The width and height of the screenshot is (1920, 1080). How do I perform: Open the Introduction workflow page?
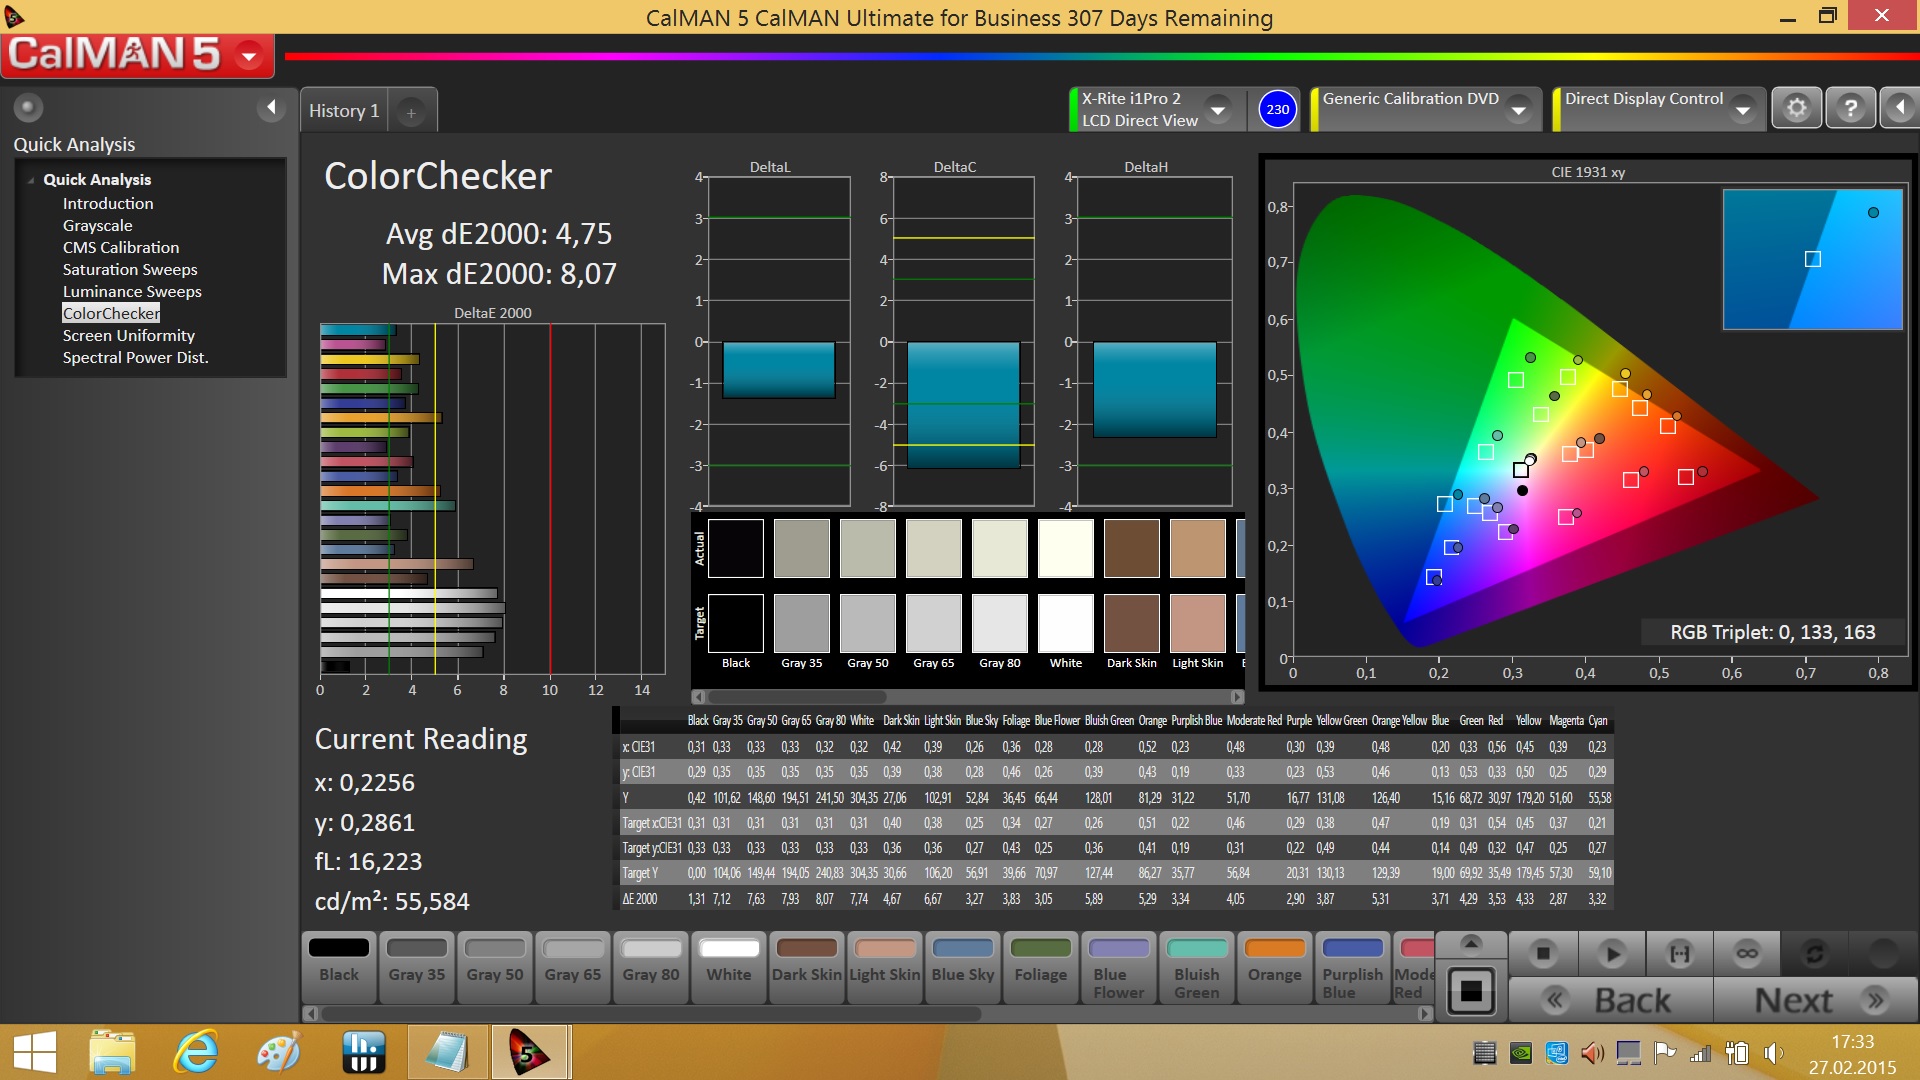(x=108, y=203)
